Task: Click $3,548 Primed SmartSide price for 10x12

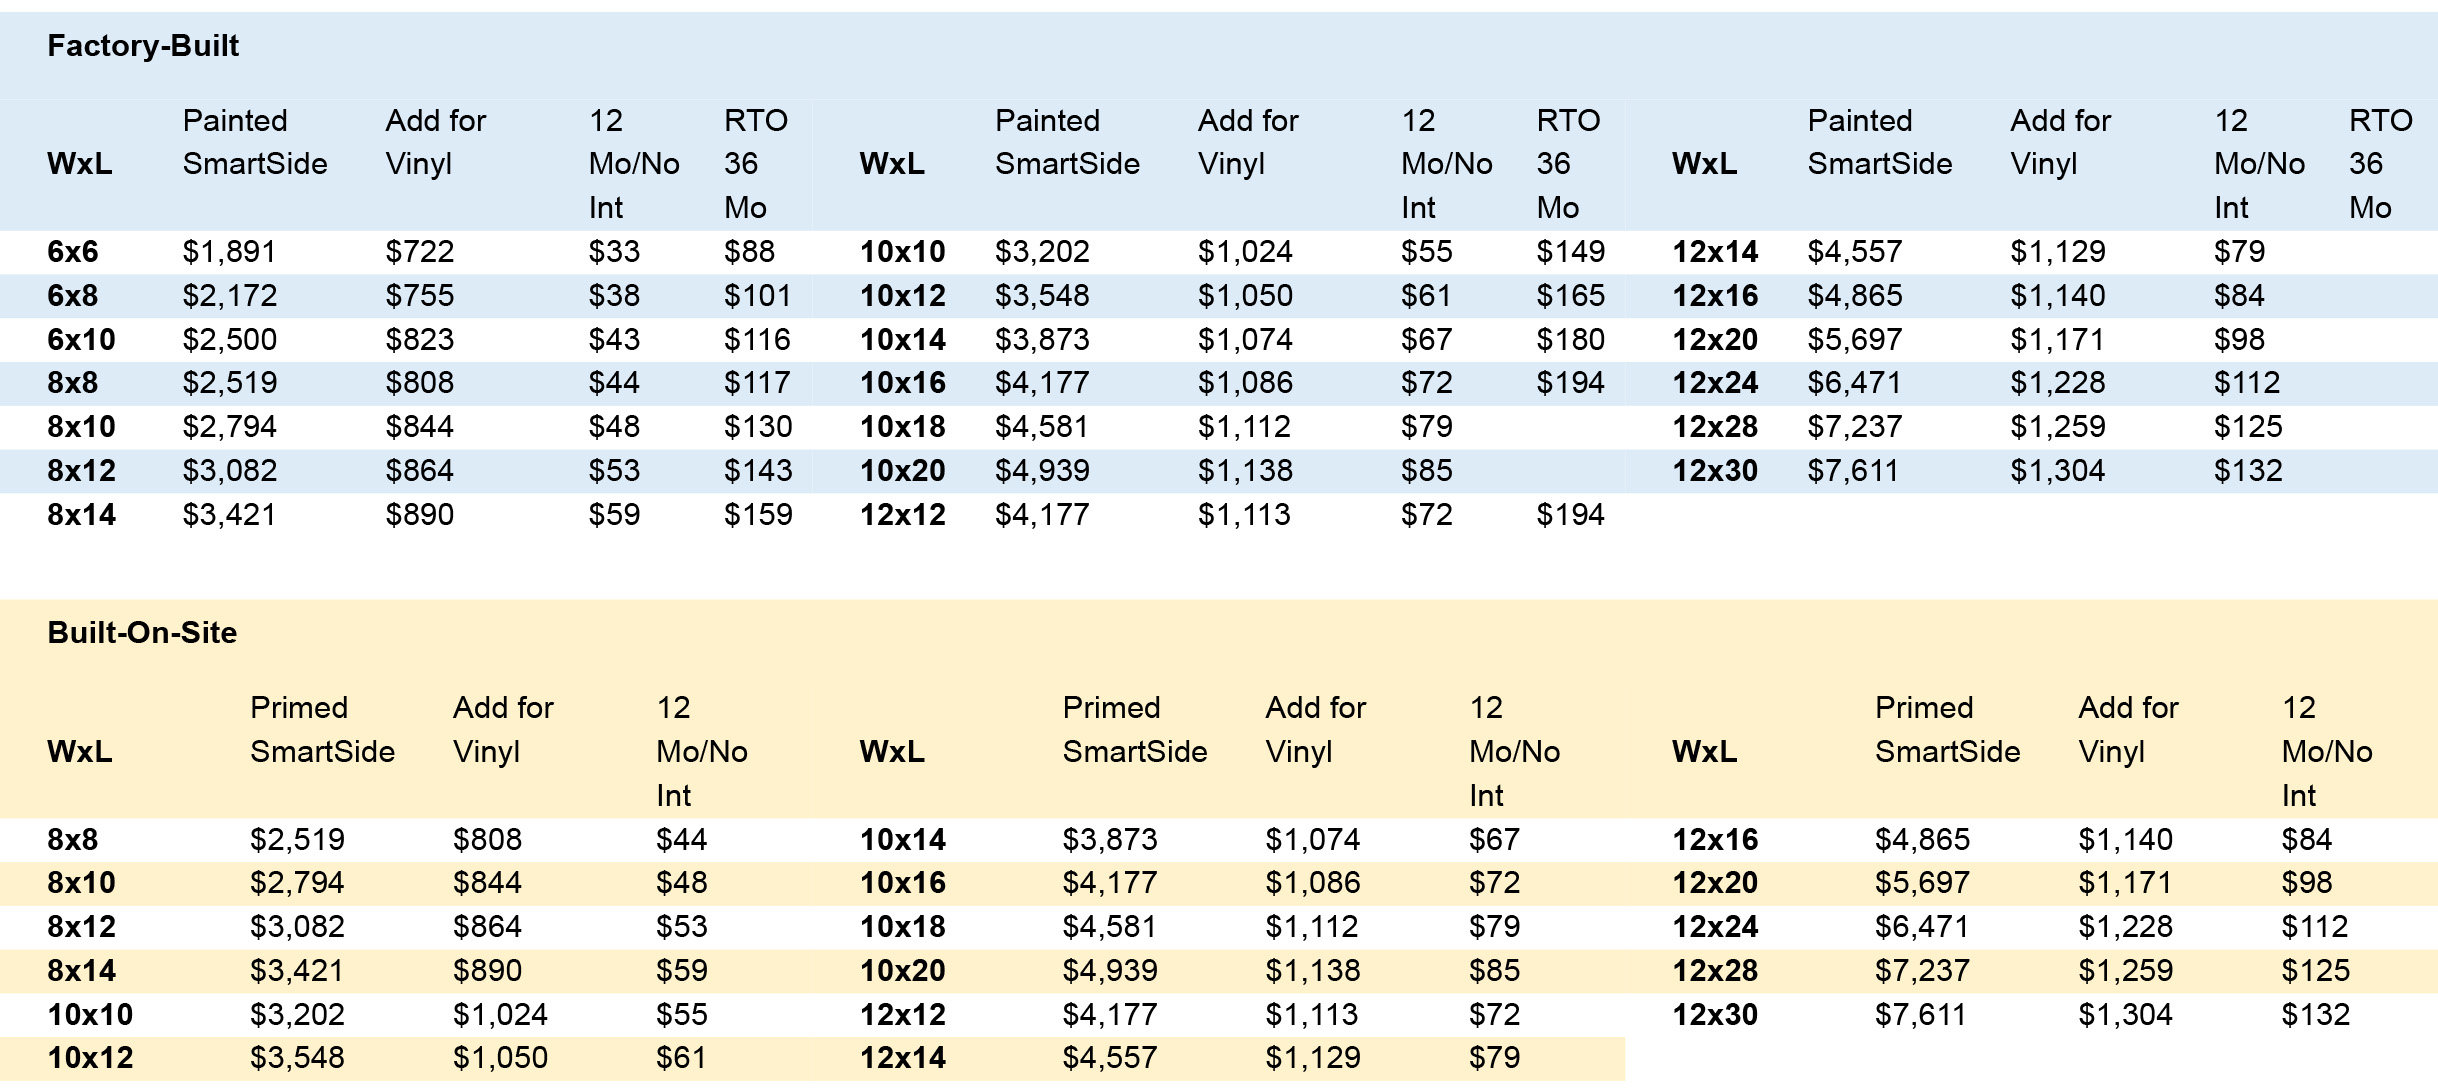Action: point(297,1058)
